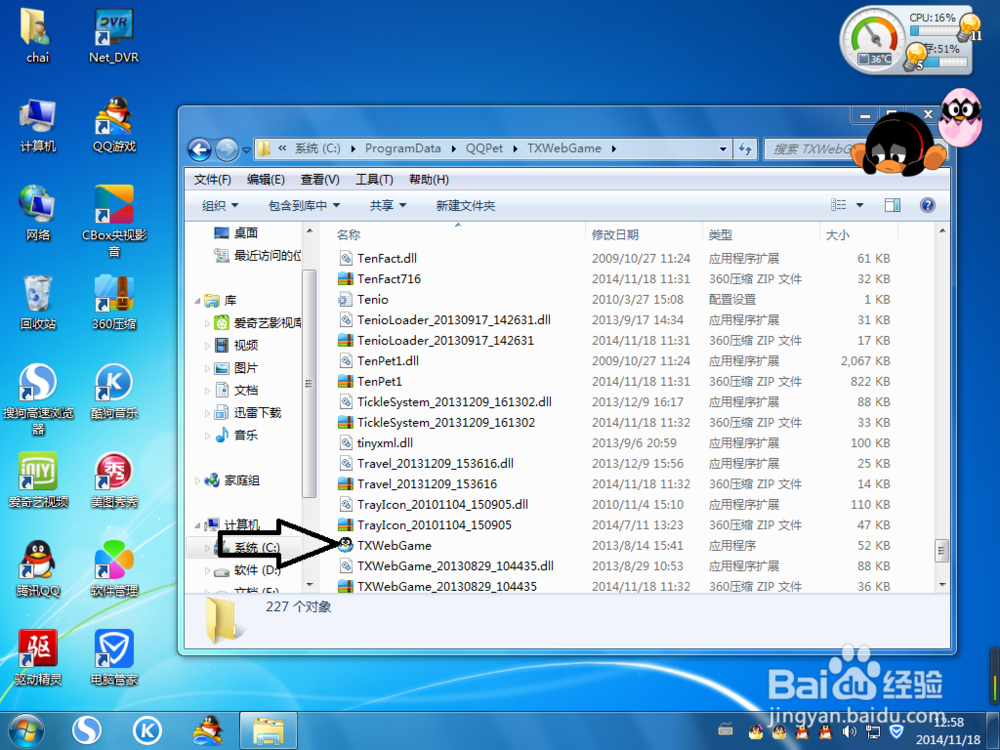Click file list vertical scrollbar thumb
Screen dimensions: 1000x750
click(941, 550)
